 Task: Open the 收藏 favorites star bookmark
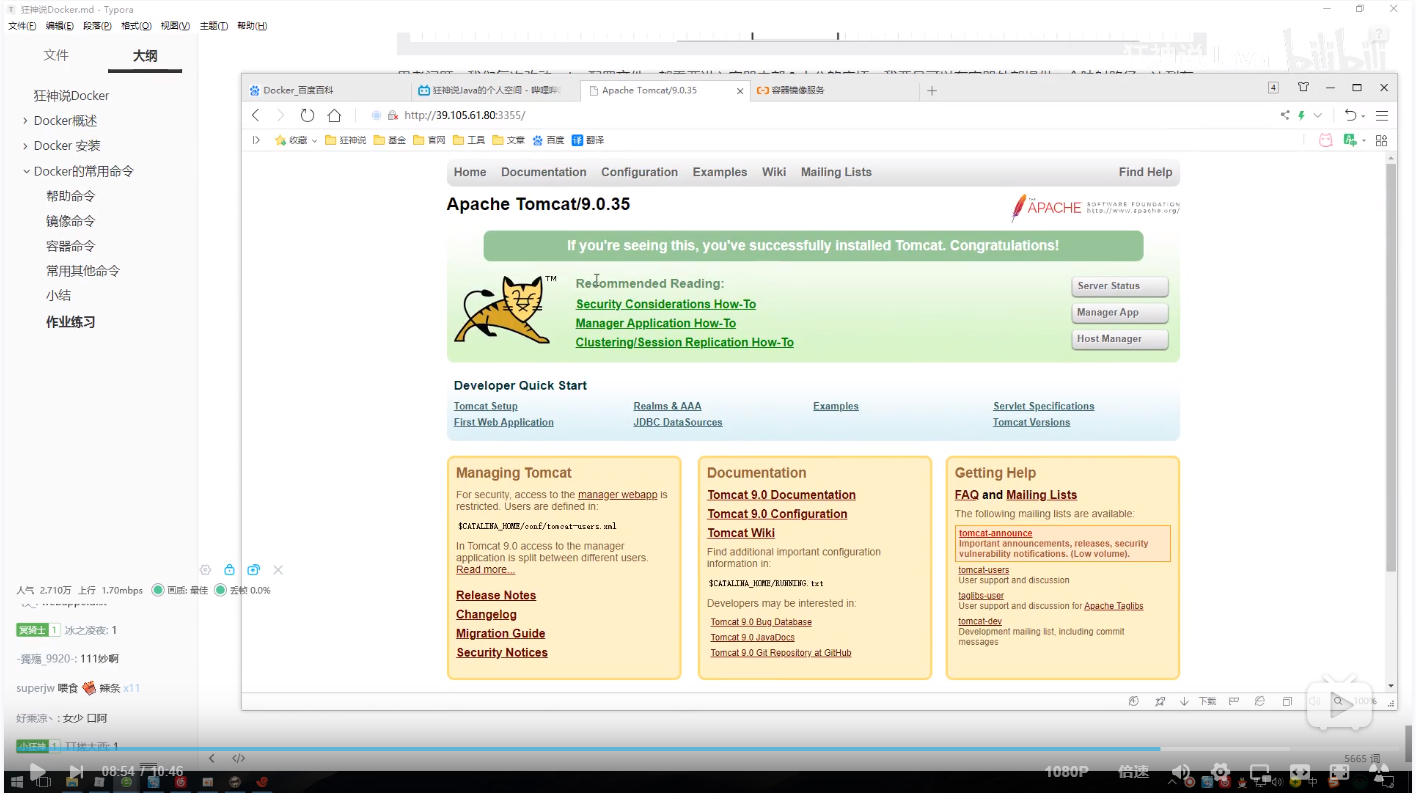291,140
